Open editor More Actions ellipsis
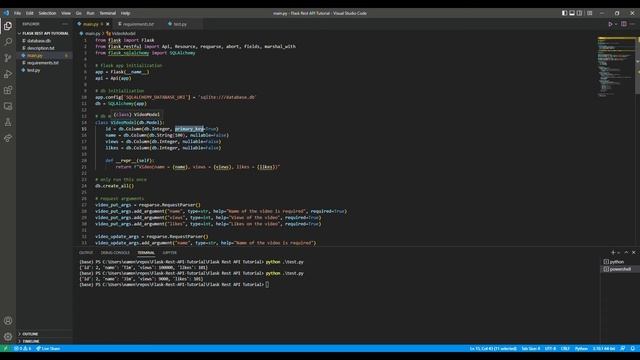The width and height of the screenshot is (640, 360). 632,24
